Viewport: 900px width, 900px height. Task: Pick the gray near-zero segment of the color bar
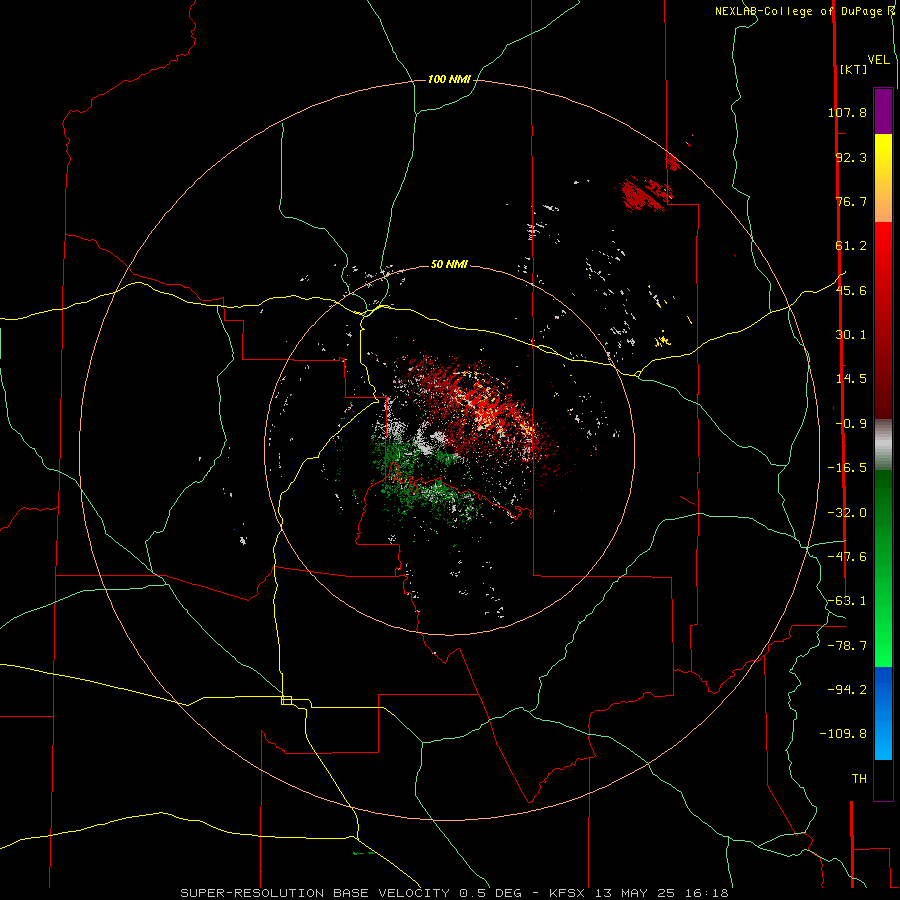click(x=883, y=444)
